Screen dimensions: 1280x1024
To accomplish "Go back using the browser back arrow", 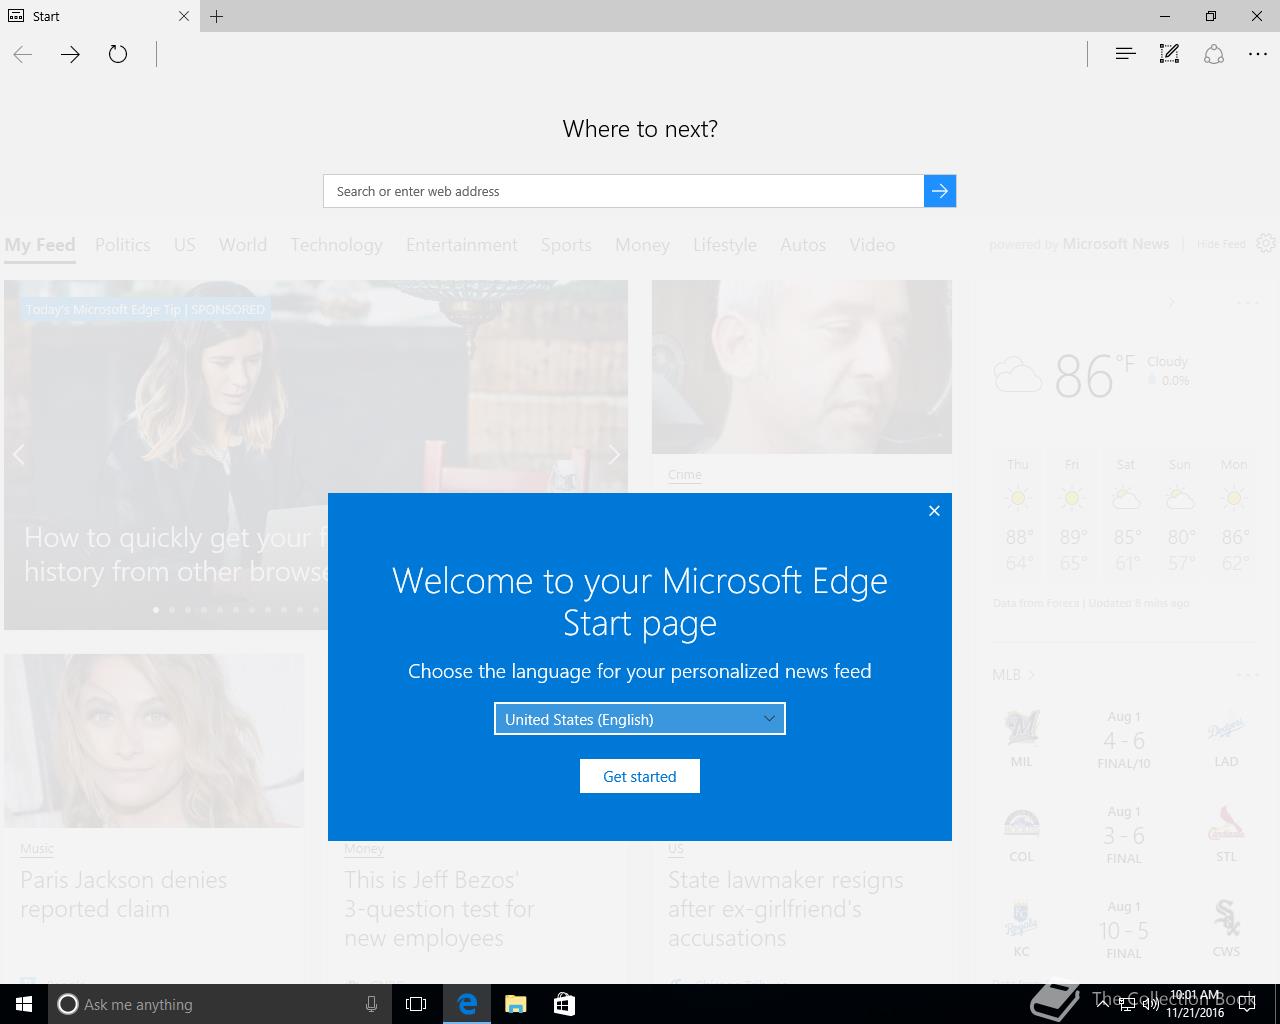I will pyautogui.click(x=23, y=55).
